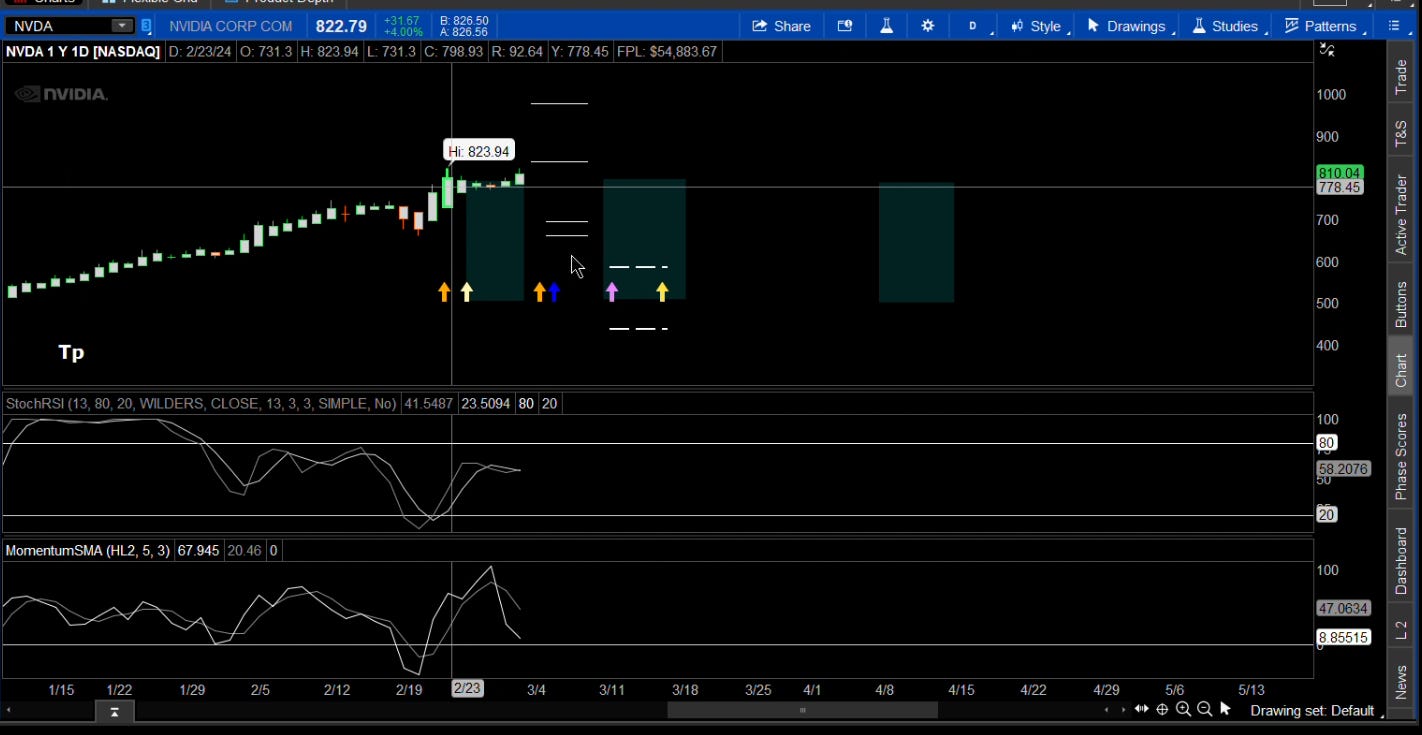Click the blue symbol link number 3 icon
This screenshot has height=735, width=1422.
coord(146,26)
